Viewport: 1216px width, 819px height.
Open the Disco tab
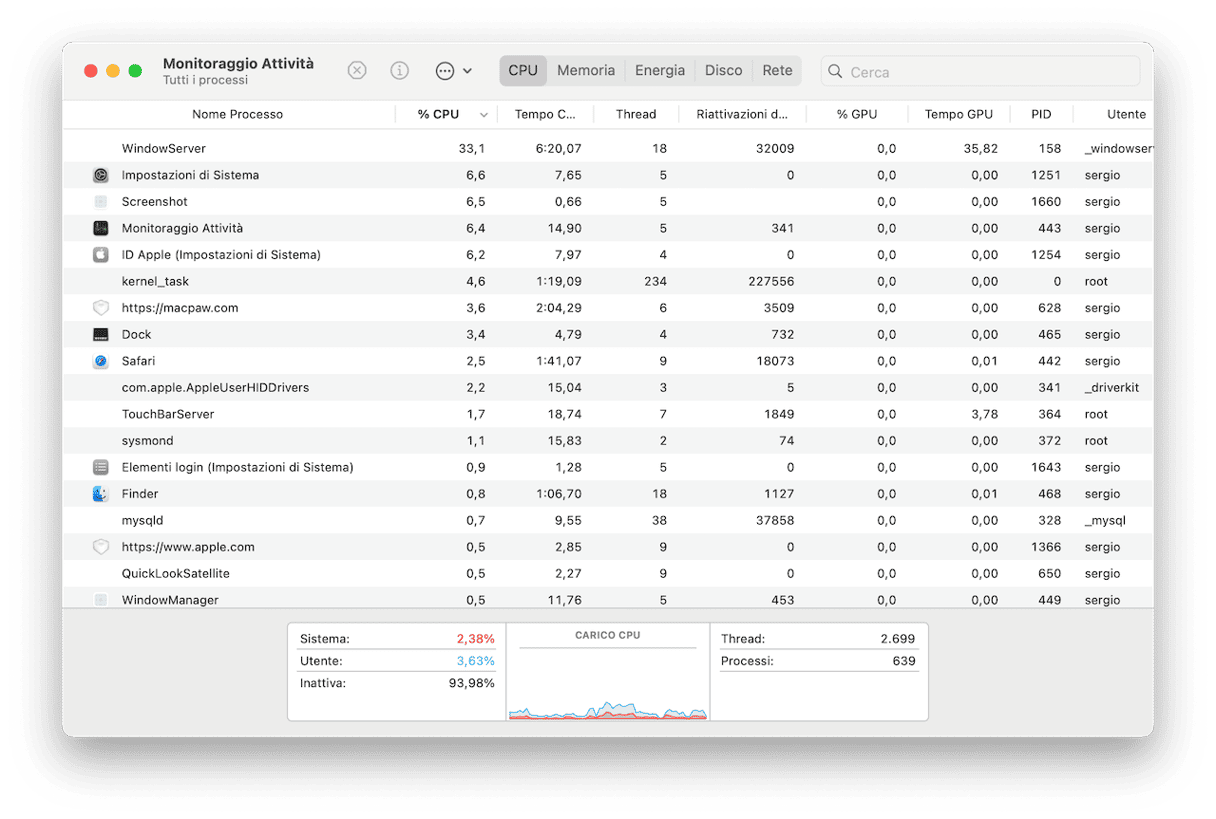pos(723,71)
